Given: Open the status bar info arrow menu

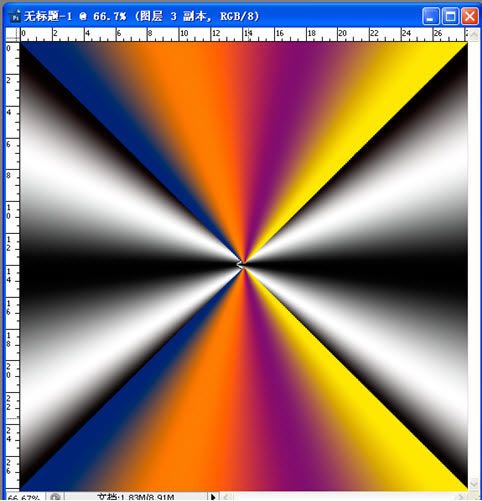Looking at the screenshot, I should 213,497.
